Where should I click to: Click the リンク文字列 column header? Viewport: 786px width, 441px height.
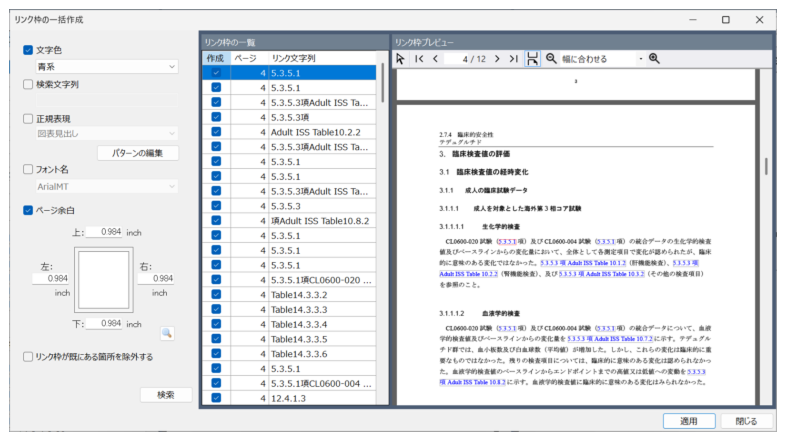click(300, 58)
